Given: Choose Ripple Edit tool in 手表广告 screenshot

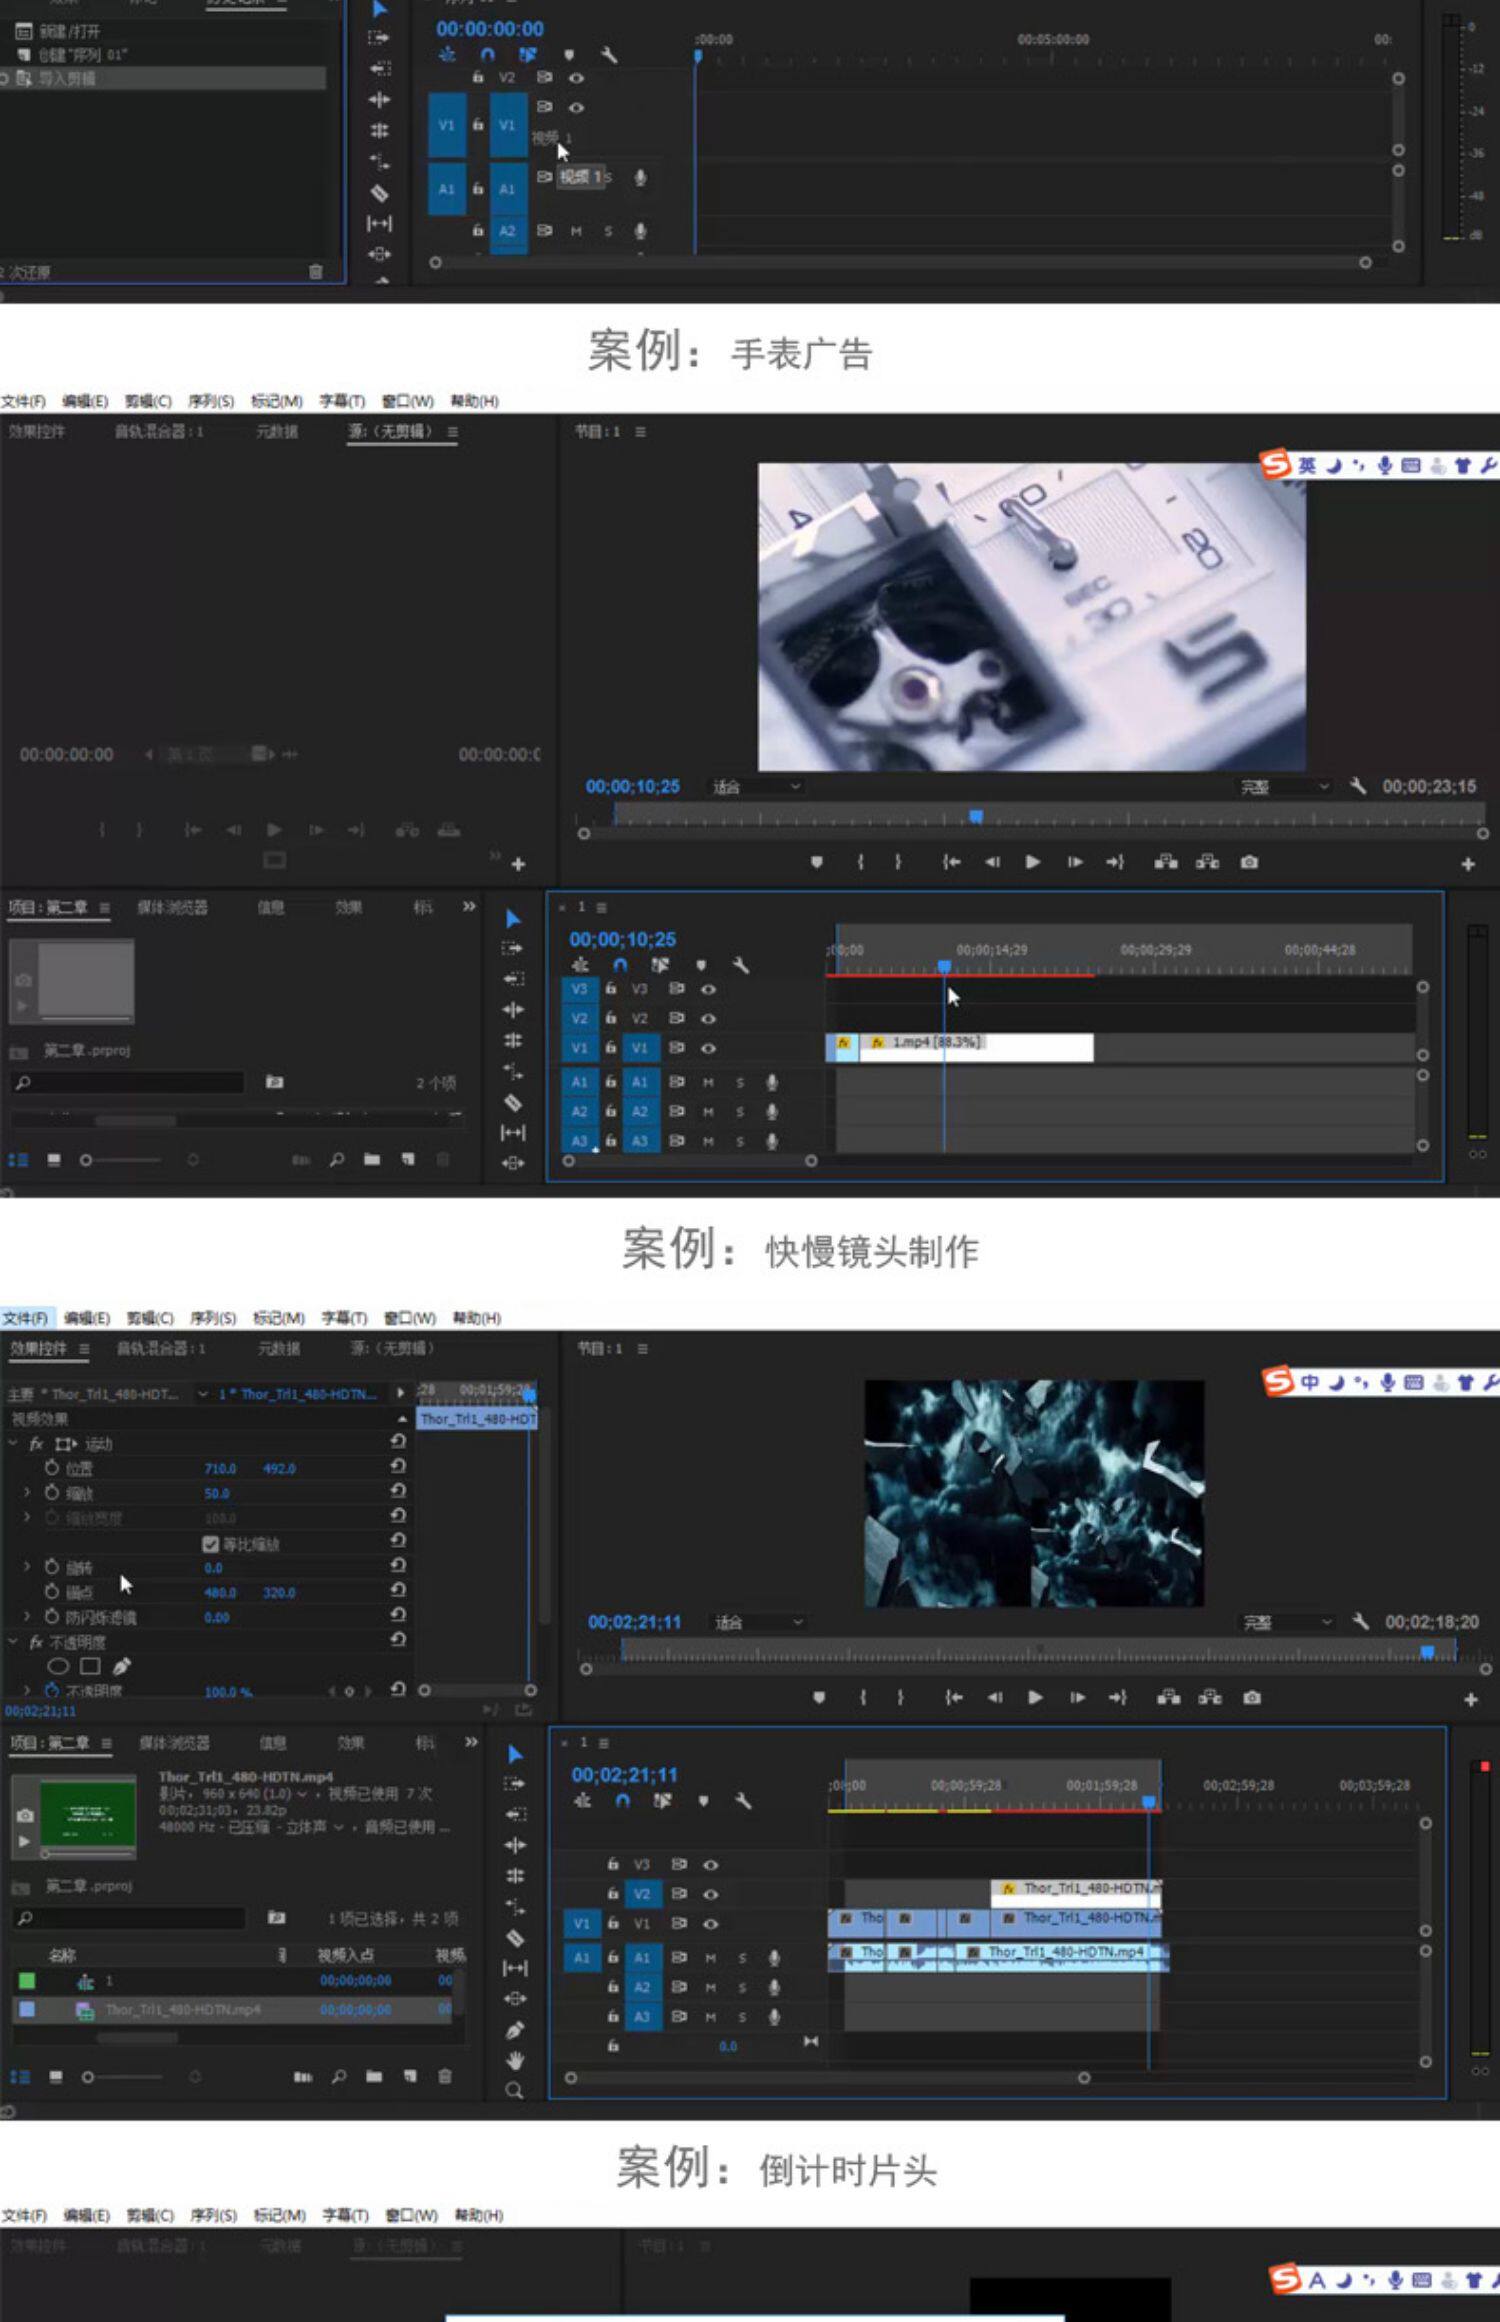Looking at the screenshot, I should click(x=513, y=1010).
